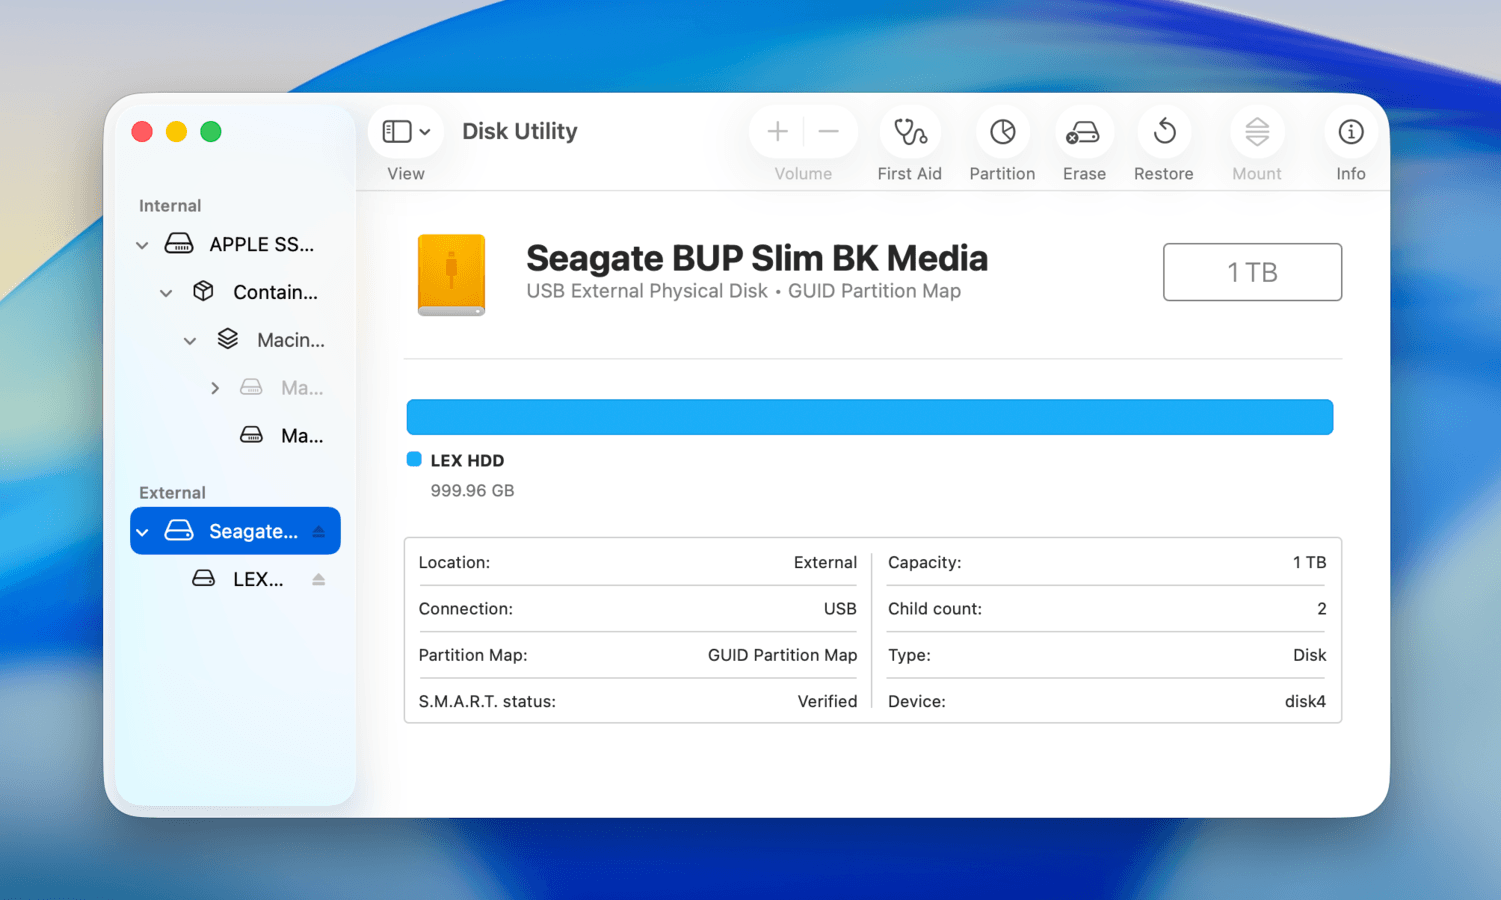This screenshot has height=900, width=1501.
Task: Open the Partition pie chart tool
Action: 1002,131
